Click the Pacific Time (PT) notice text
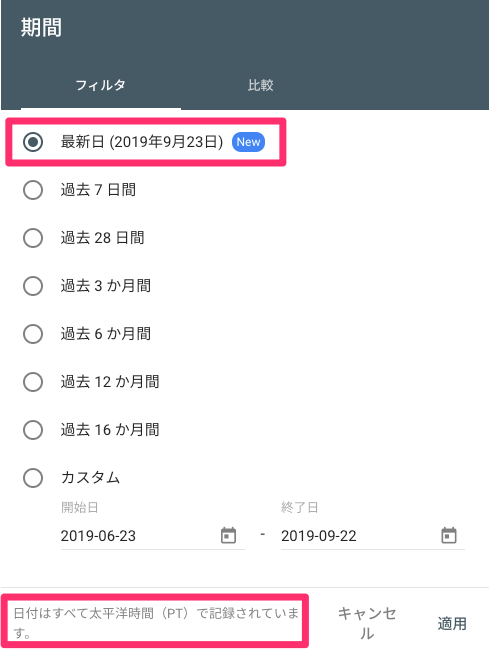Screen dimensions: 489x651 pyautogui.click(x=156, y=623)
